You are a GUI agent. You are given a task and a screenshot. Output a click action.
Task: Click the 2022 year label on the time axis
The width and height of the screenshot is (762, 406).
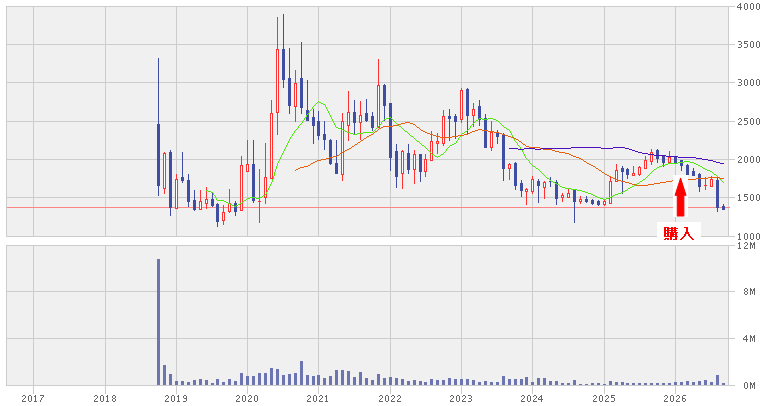click(390, 399)
